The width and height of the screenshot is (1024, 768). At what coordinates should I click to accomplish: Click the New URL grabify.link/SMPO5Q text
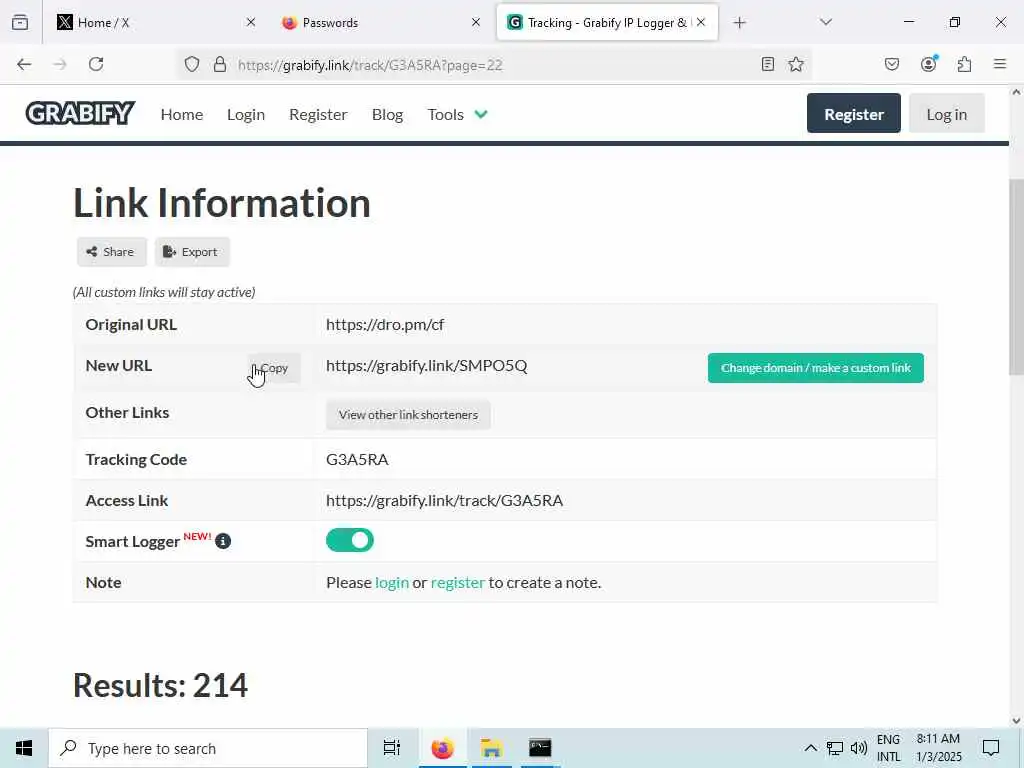426,366
